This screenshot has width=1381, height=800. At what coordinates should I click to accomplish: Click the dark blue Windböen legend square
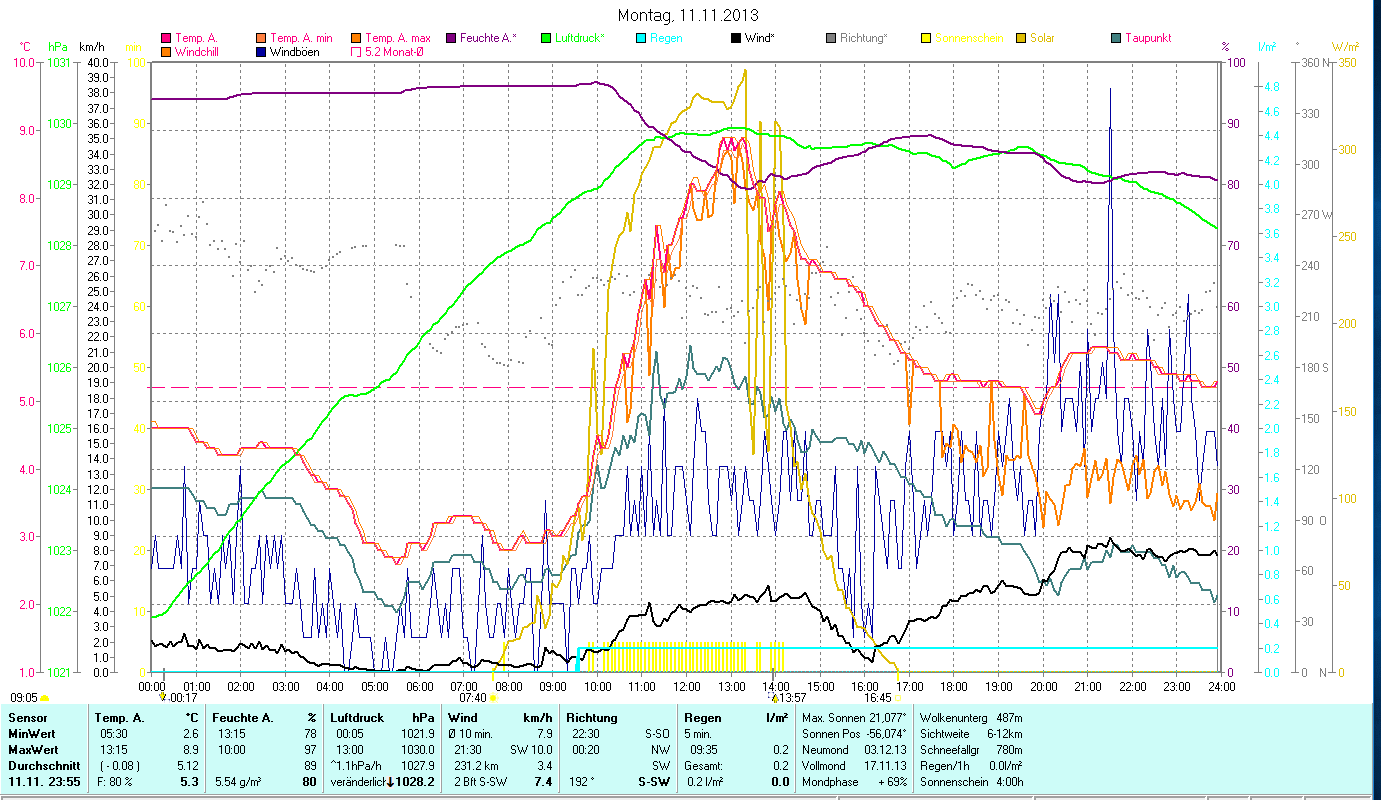click(x=261, y=52)
